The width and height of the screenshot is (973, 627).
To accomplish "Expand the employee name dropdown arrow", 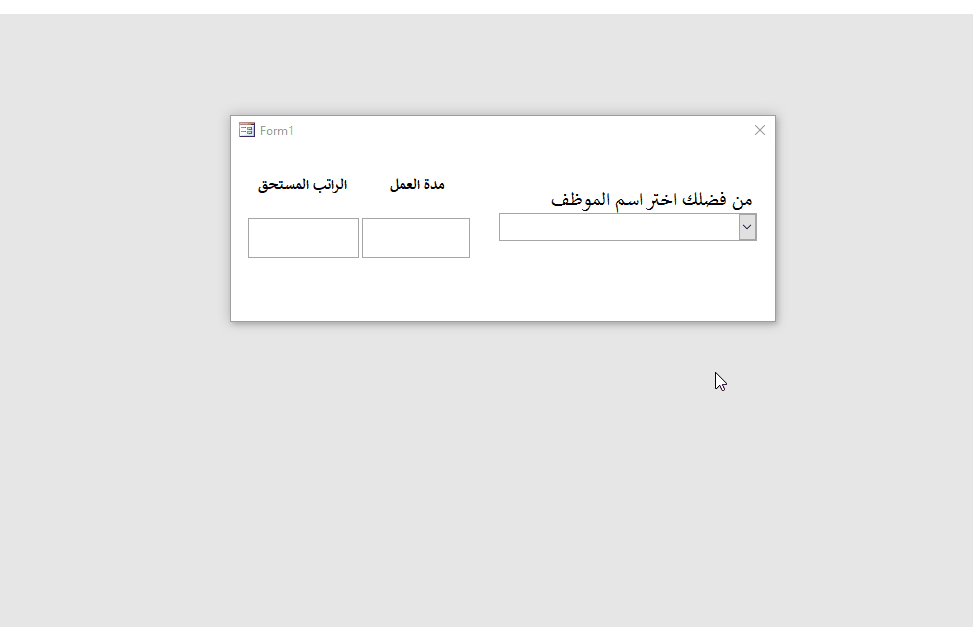I will [747, 227].
